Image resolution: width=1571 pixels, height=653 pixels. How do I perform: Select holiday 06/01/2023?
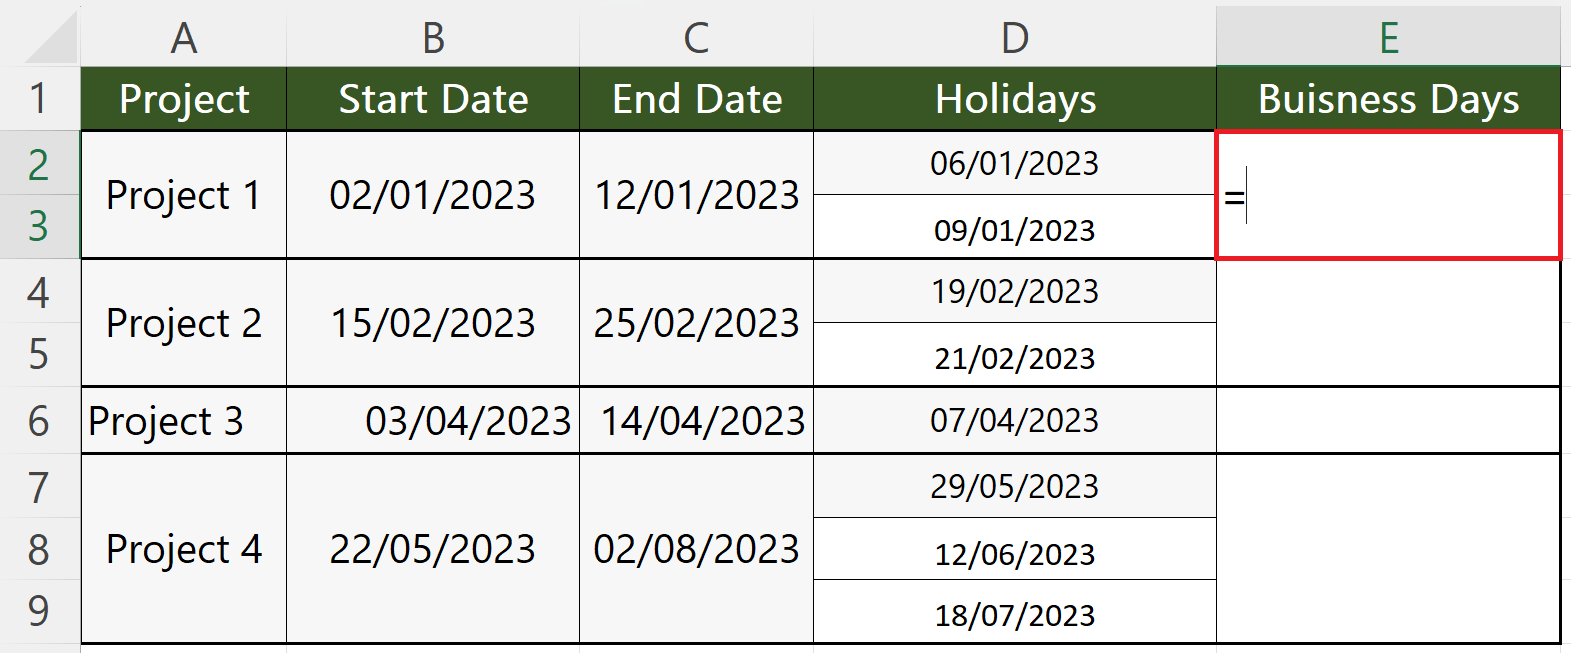point(1015,162)
